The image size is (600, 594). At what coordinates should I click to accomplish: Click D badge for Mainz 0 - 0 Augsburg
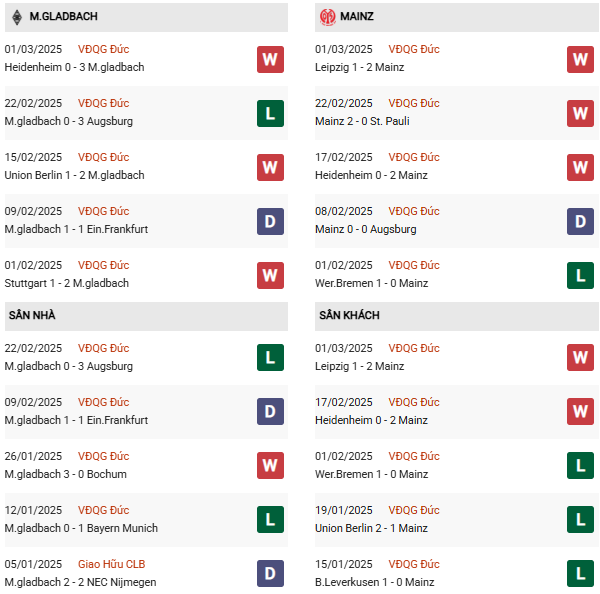tap(580, 221)
